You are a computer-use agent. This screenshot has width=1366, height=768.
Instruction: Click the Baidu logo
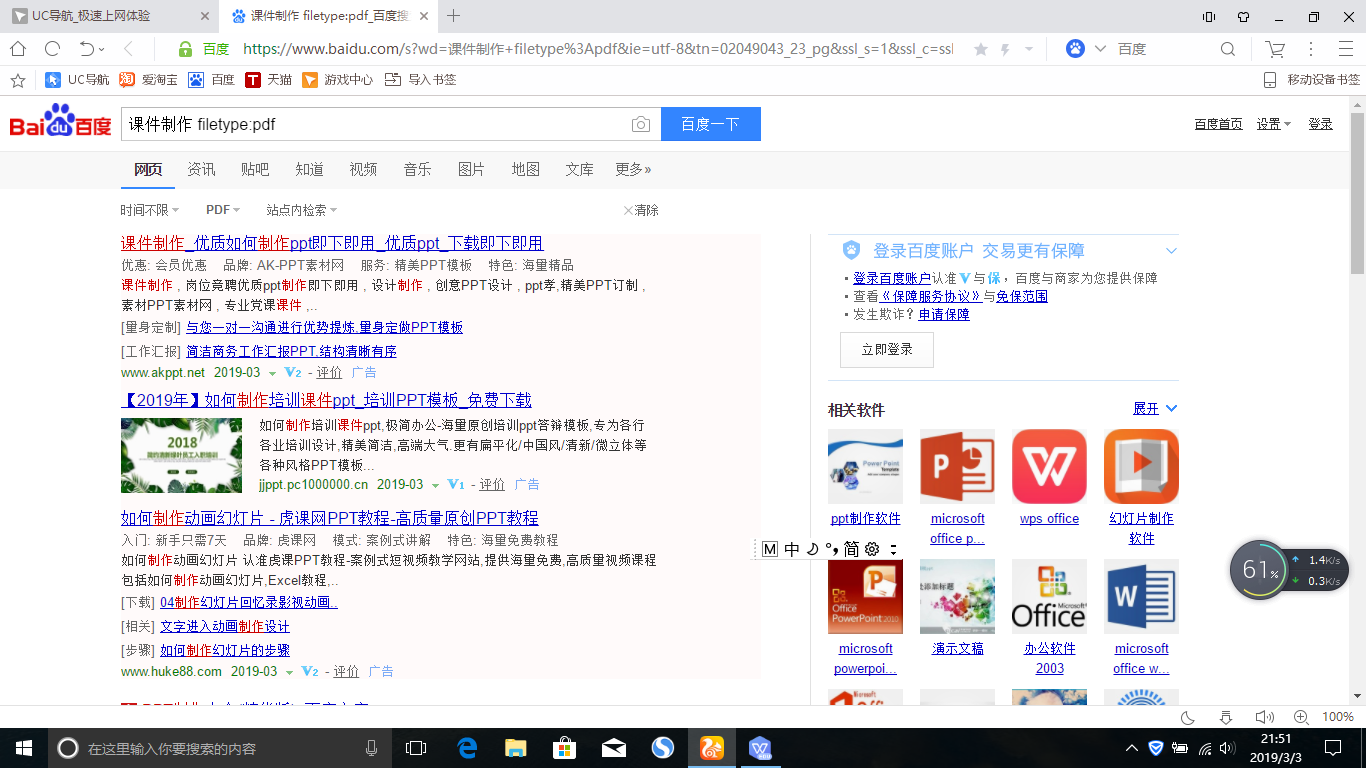(x=60, y=121)
